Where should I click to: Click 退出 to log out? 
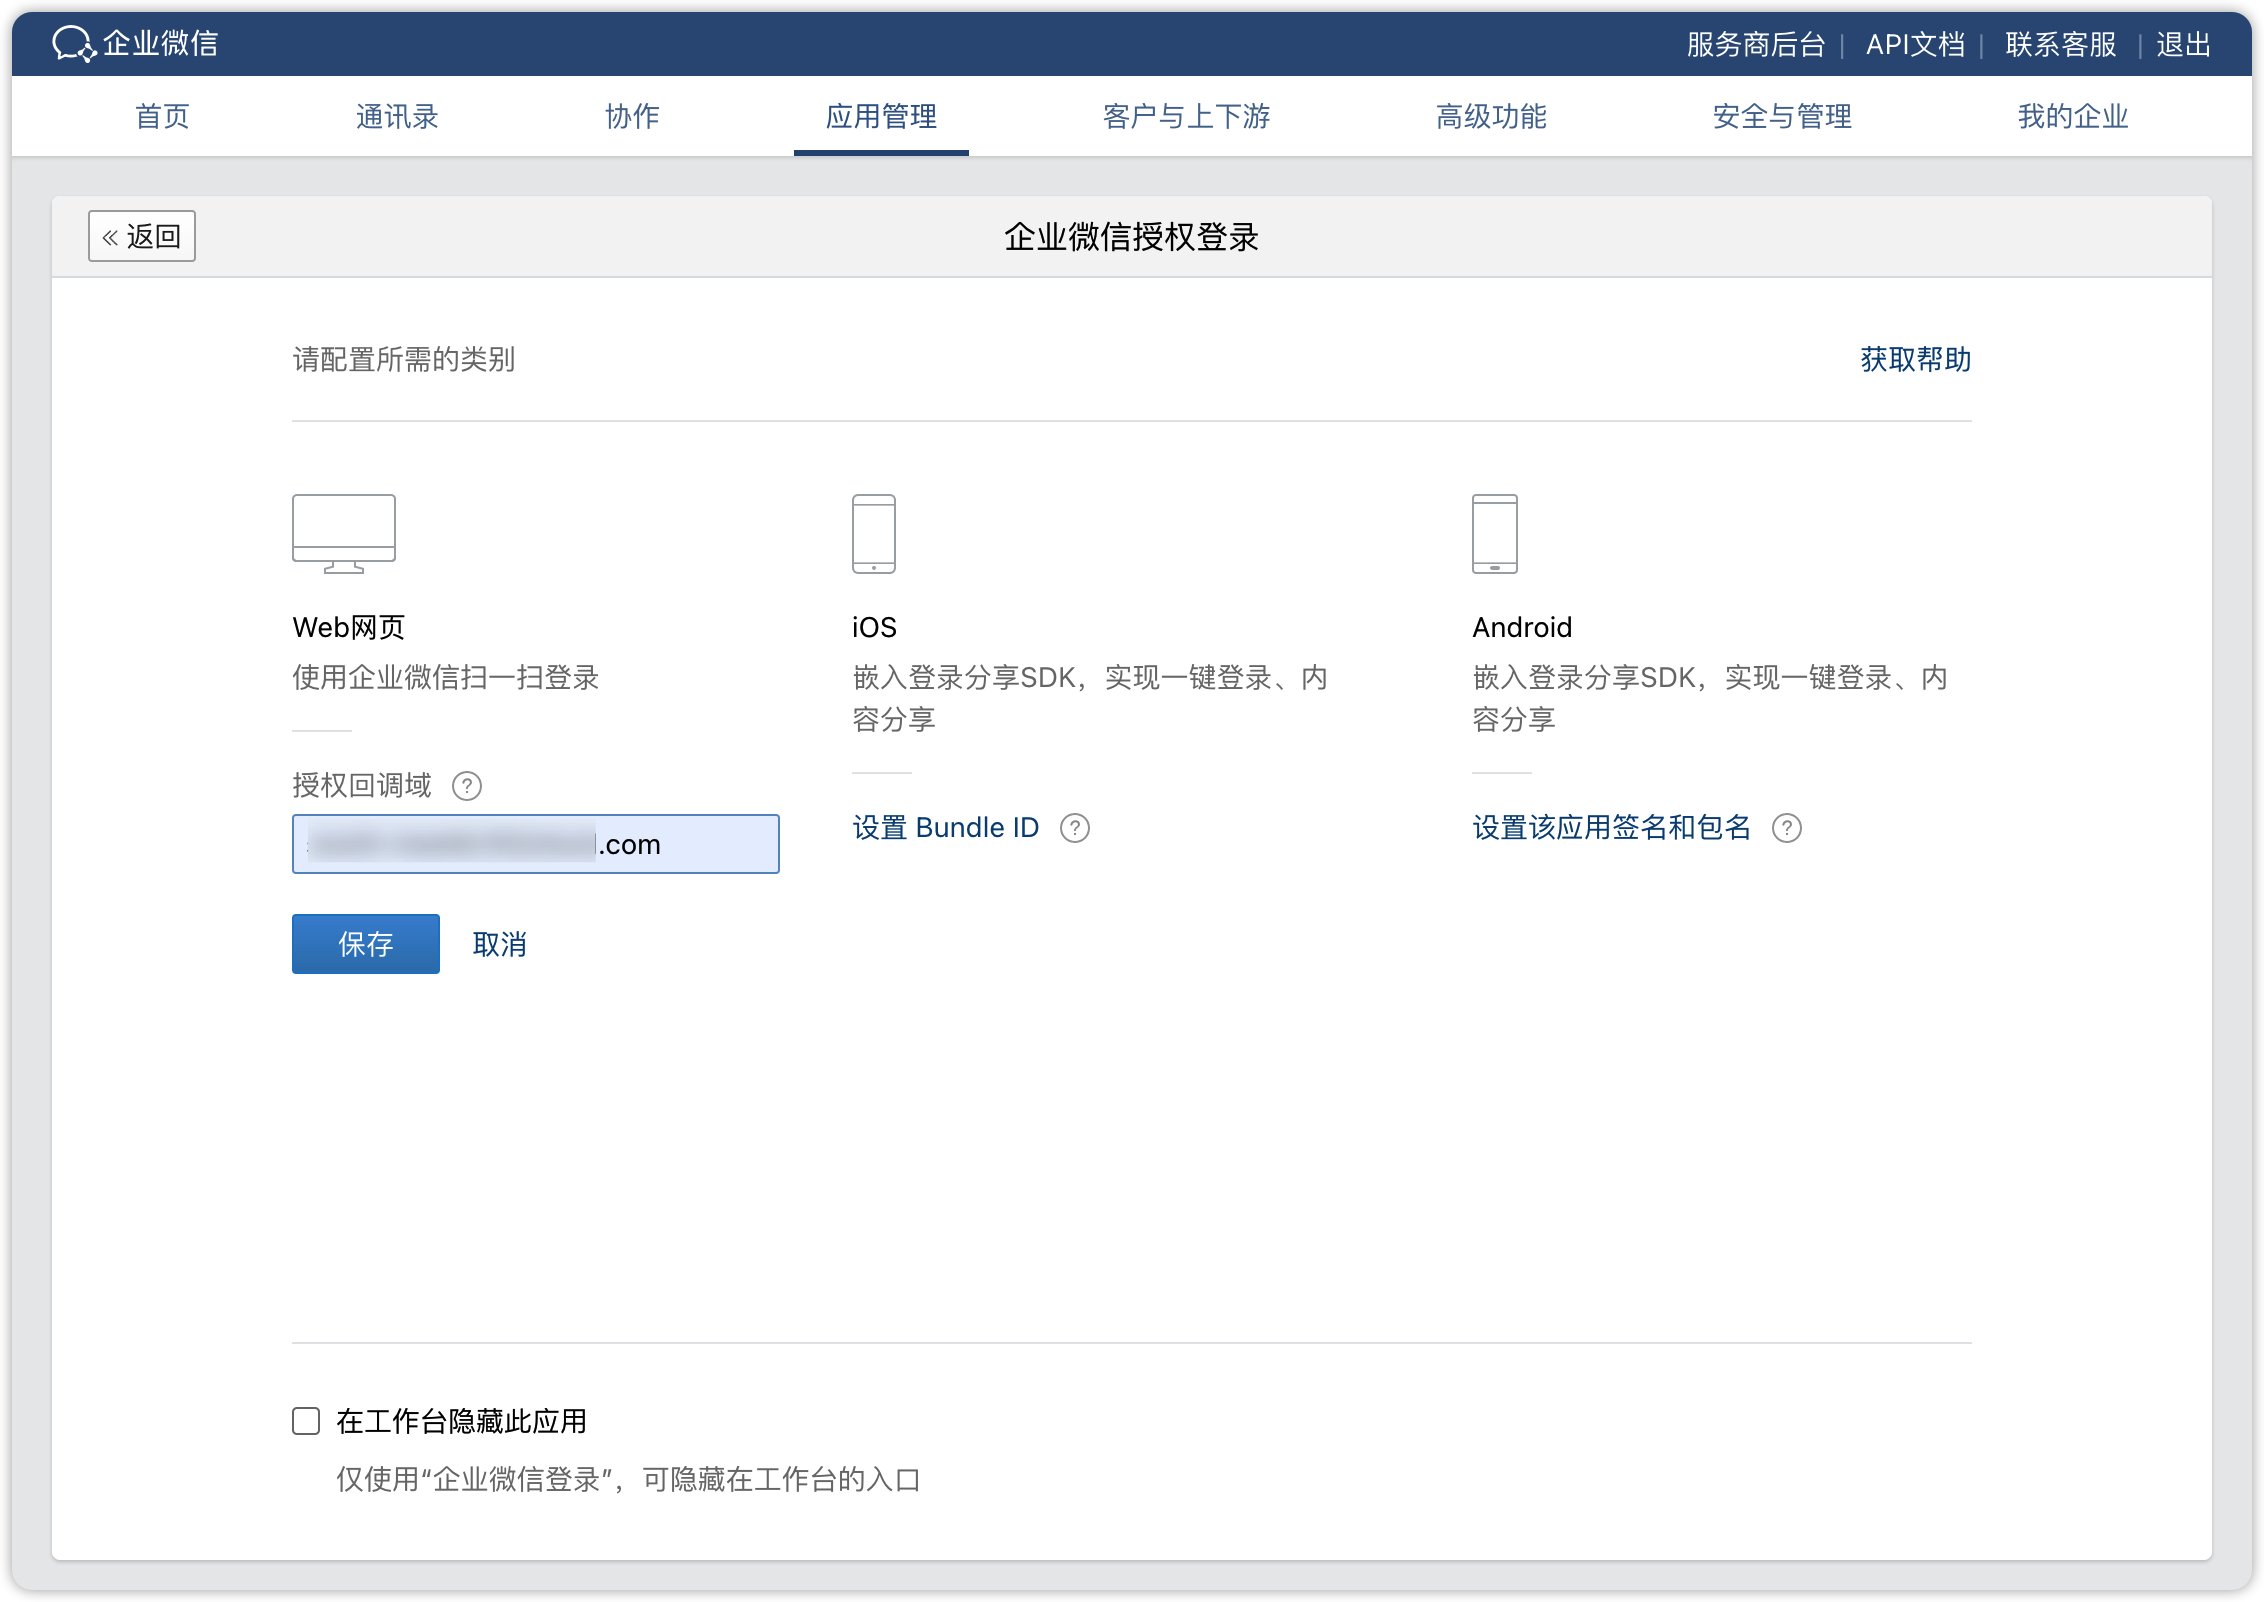2183,44
